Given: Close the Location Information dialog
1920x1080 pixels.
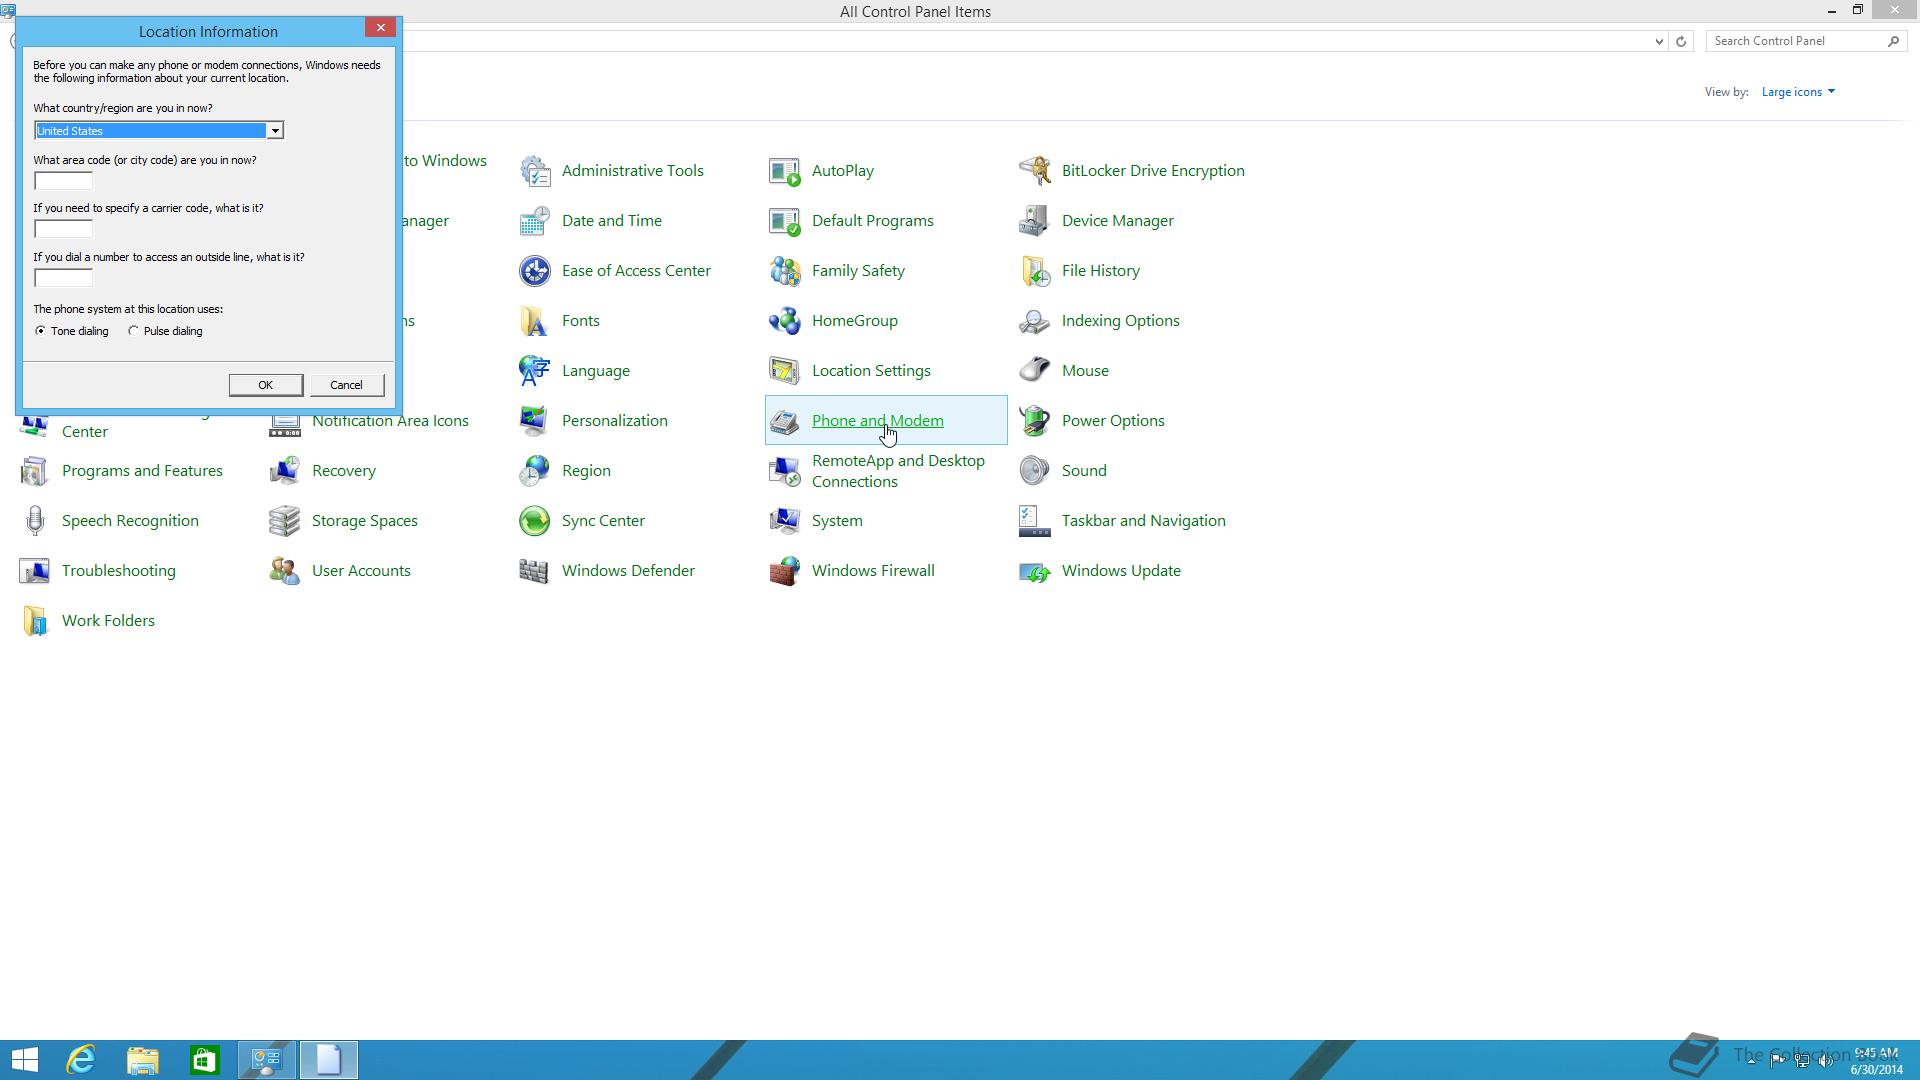Looking at the screenshot, I should coord(381,28).
